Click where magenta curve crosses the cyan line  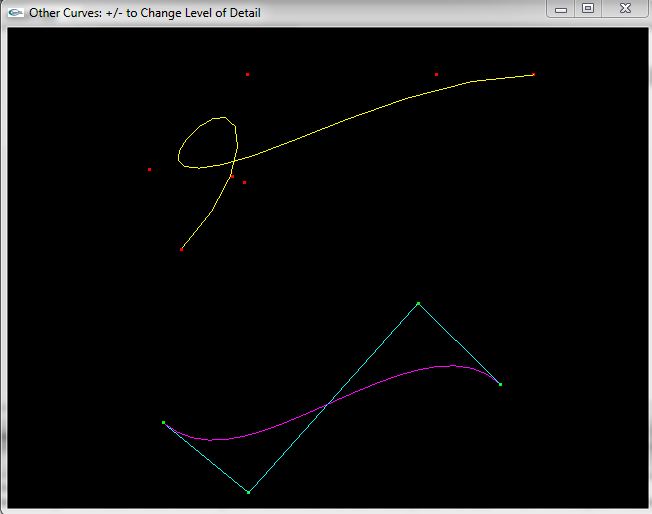[329, 403]
